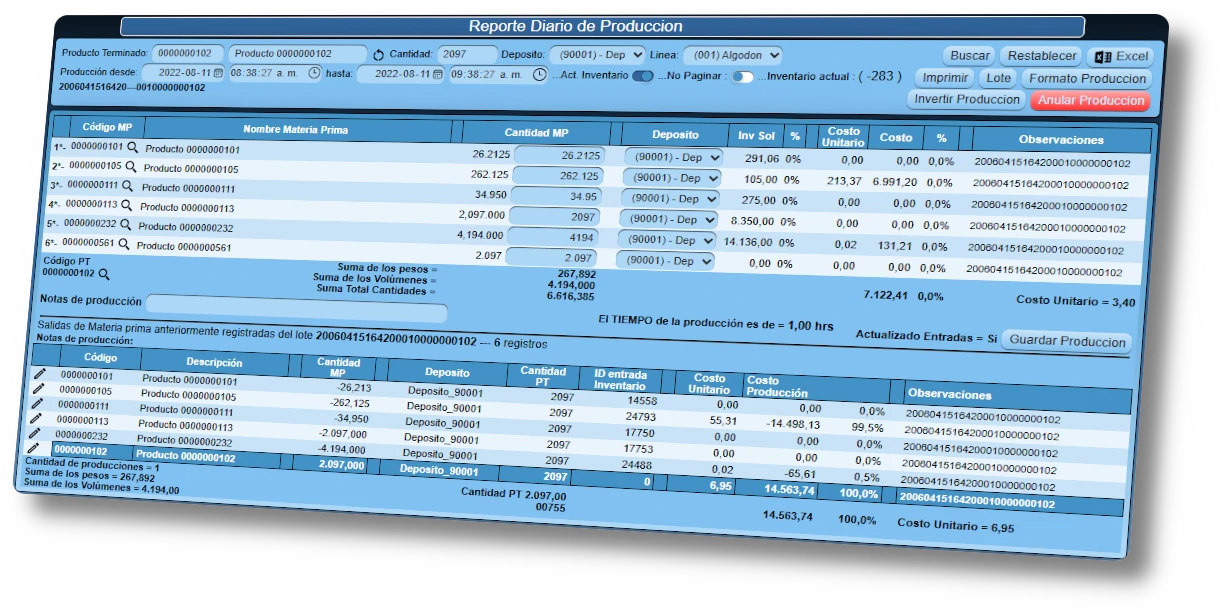Viewport: 1222px width, 614px height.
Task: Open the clock picker for start time
Action: coord(314,73)
